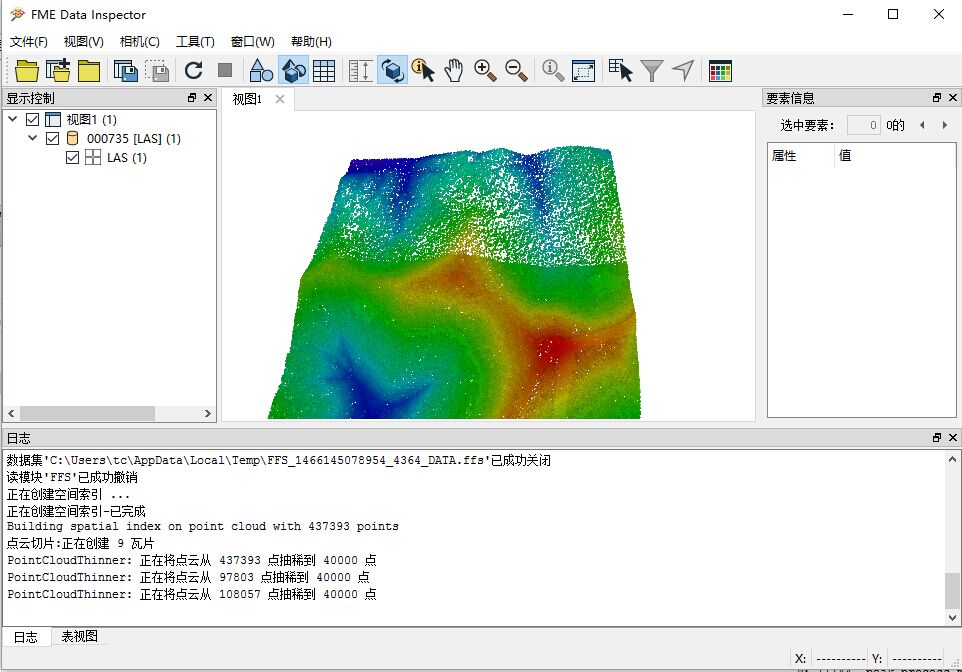Click the measure arrow toolbar icon
The width and height of the screenshot is (962, 672).
coord(683,71)
